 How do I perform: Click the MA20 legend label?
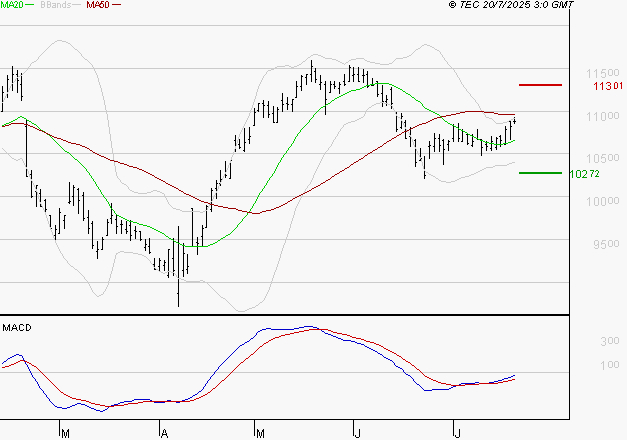12,4
